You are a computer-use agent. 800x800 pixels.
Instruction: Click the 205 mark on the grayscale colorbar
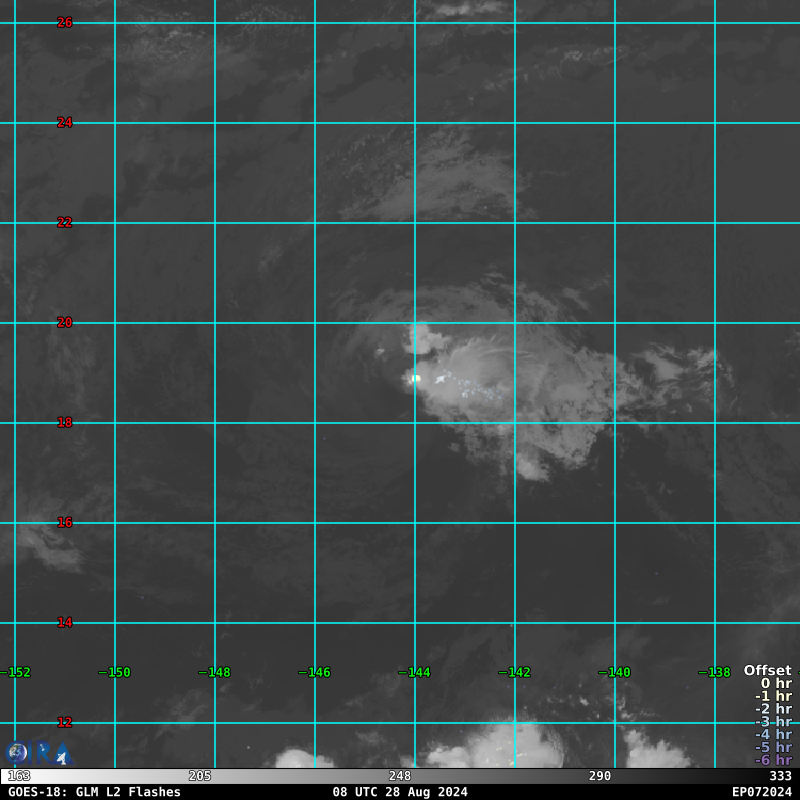[x=200, y=776]
